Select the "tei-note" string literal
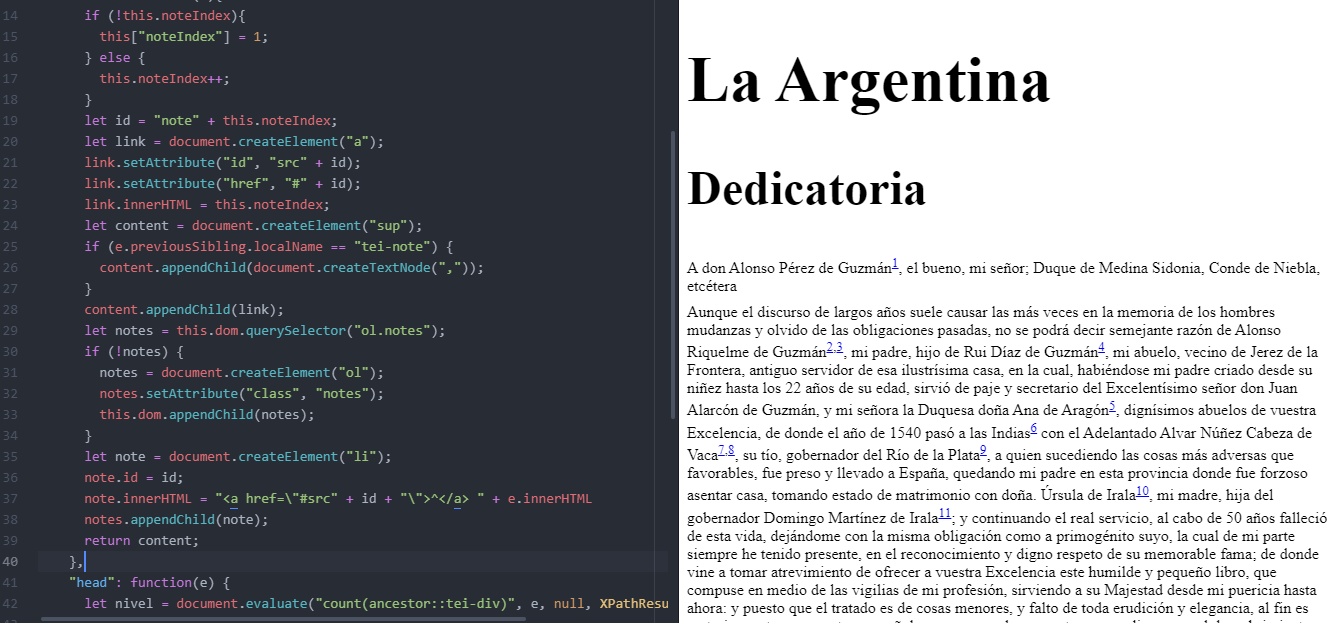The width and height of the screenshot is (1327, 623). [390, 246]
